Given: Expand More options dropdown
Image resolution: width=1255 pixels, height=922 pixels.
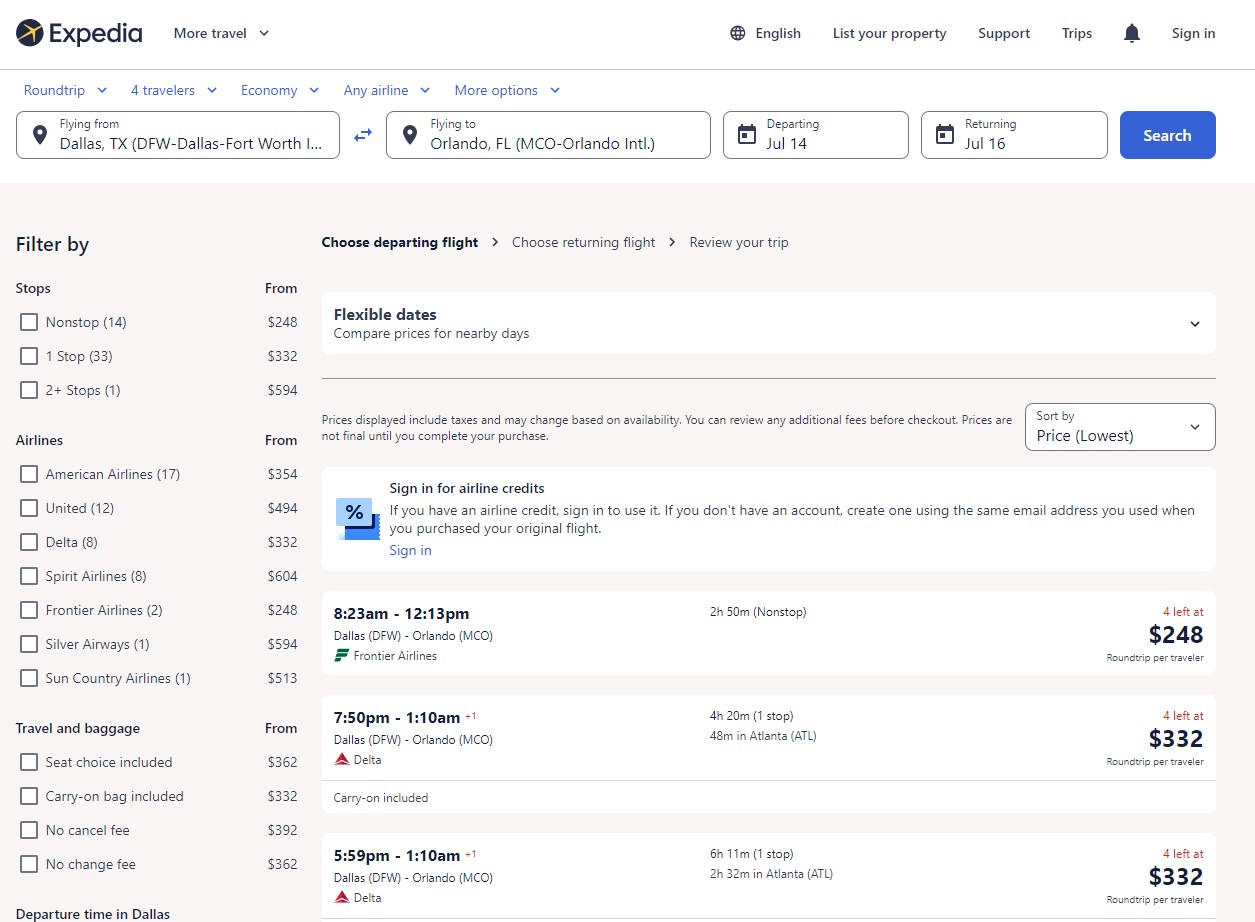Looking at the screenshot, I should [508, 90].
